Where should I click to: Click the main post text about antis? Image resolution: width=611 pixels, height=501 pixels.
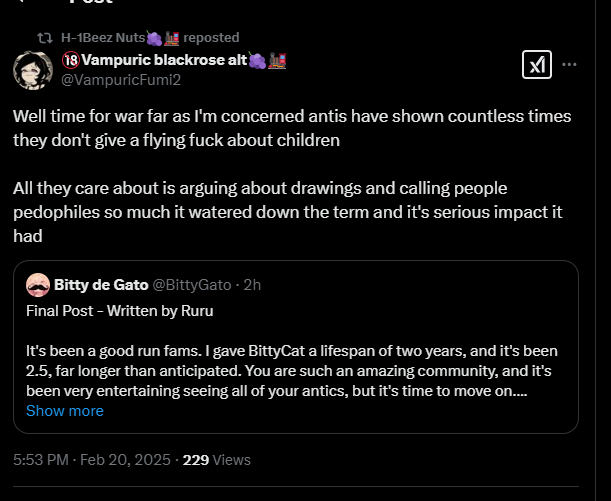tap(292, 176)
